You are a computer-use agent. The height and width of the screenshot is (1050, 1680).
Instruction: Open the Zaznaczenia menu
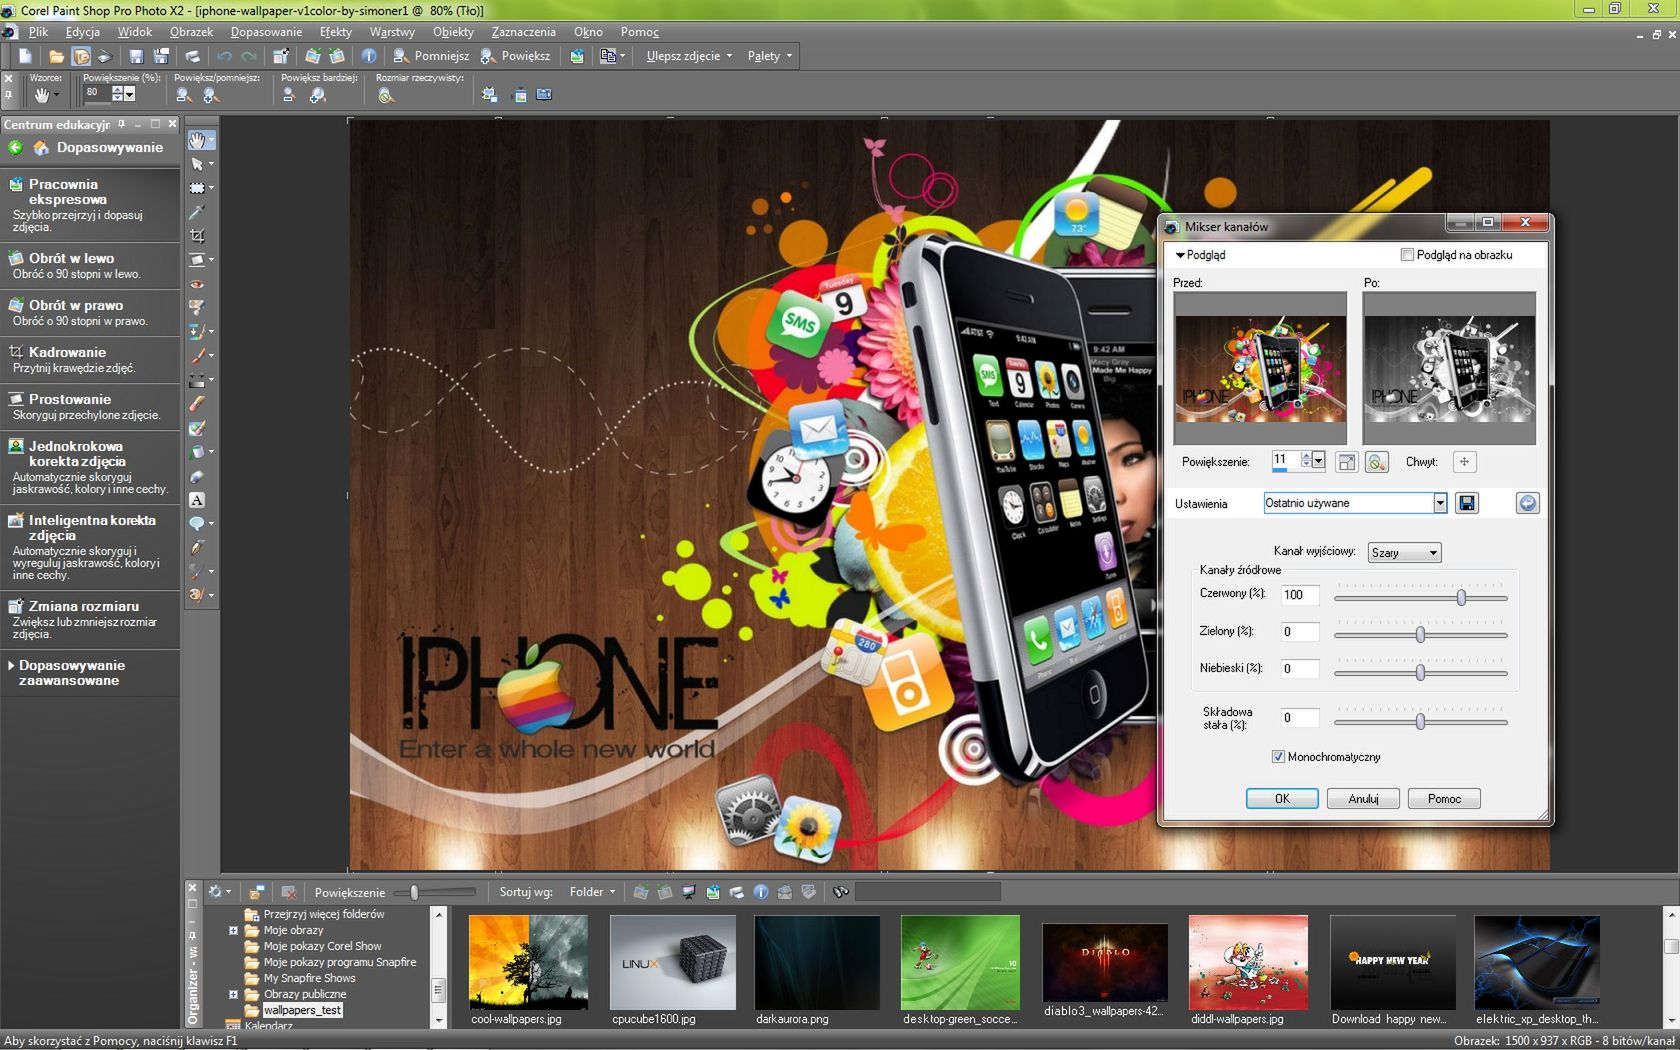[523, 32]
